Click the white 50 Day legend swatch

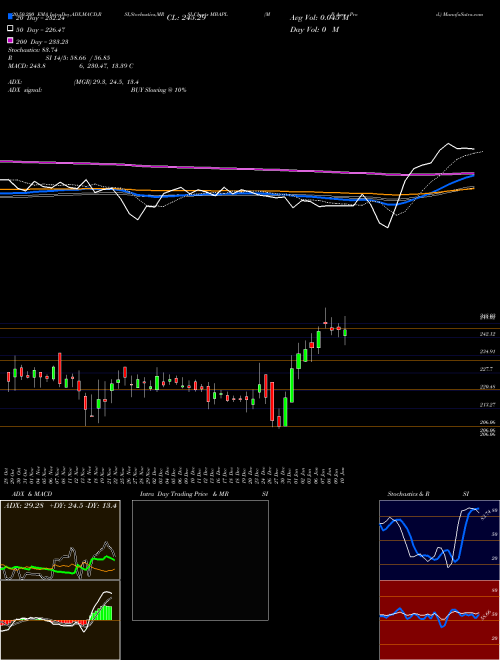coord(10,29)
